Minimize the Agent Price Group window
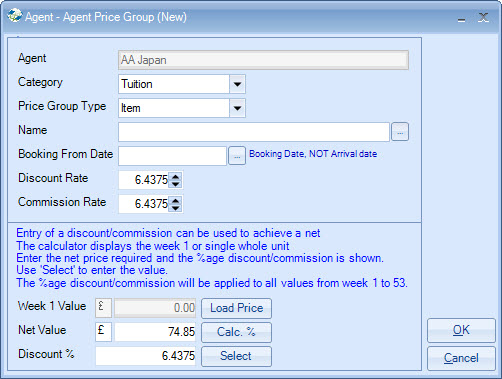The height and width of the screenshot is (379, 502). coord(462,18)
